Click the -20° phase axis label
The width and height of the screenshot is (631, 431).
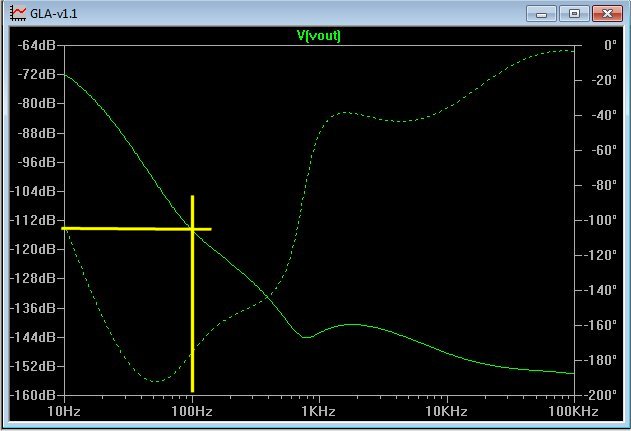point(604,80)
